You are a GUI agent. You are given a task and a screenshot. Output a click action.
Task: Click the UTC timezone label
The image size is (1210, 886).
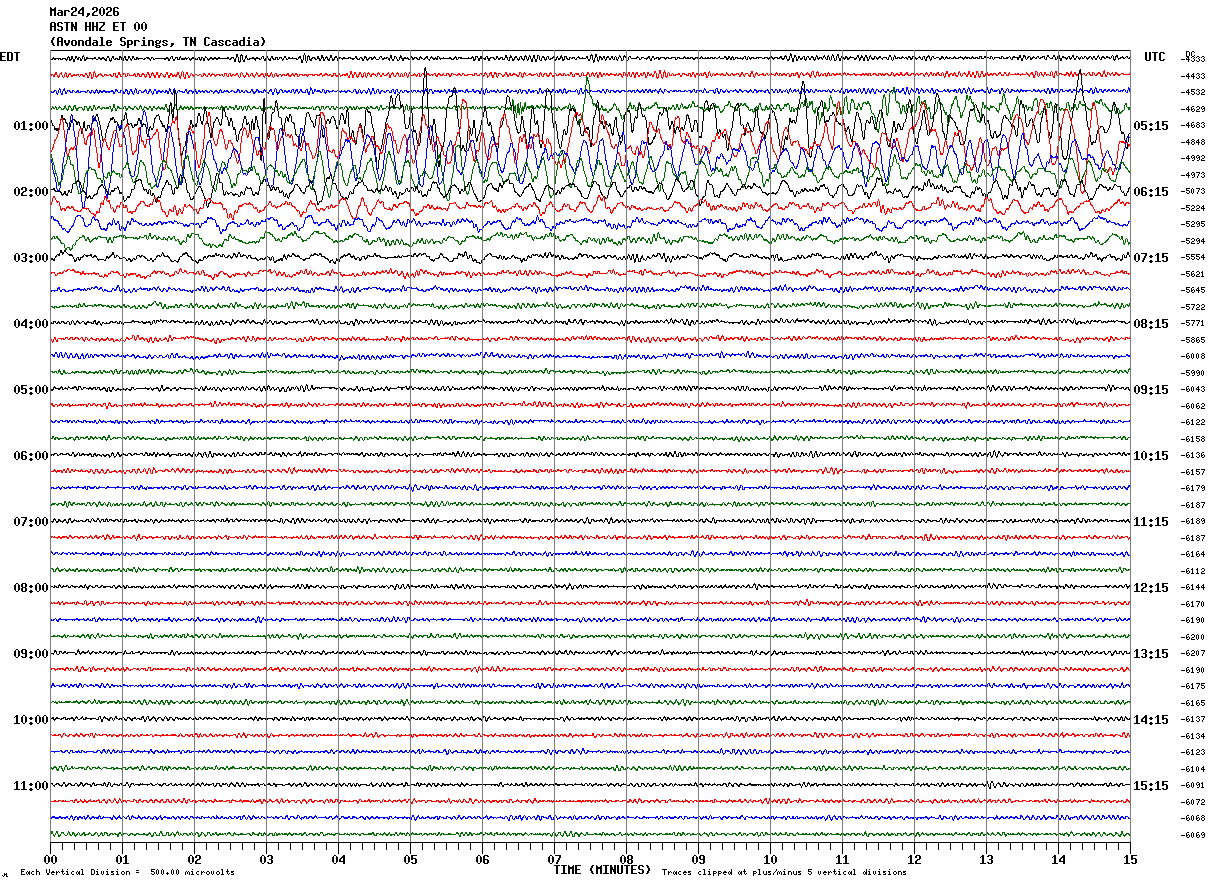coord(1155,57)
